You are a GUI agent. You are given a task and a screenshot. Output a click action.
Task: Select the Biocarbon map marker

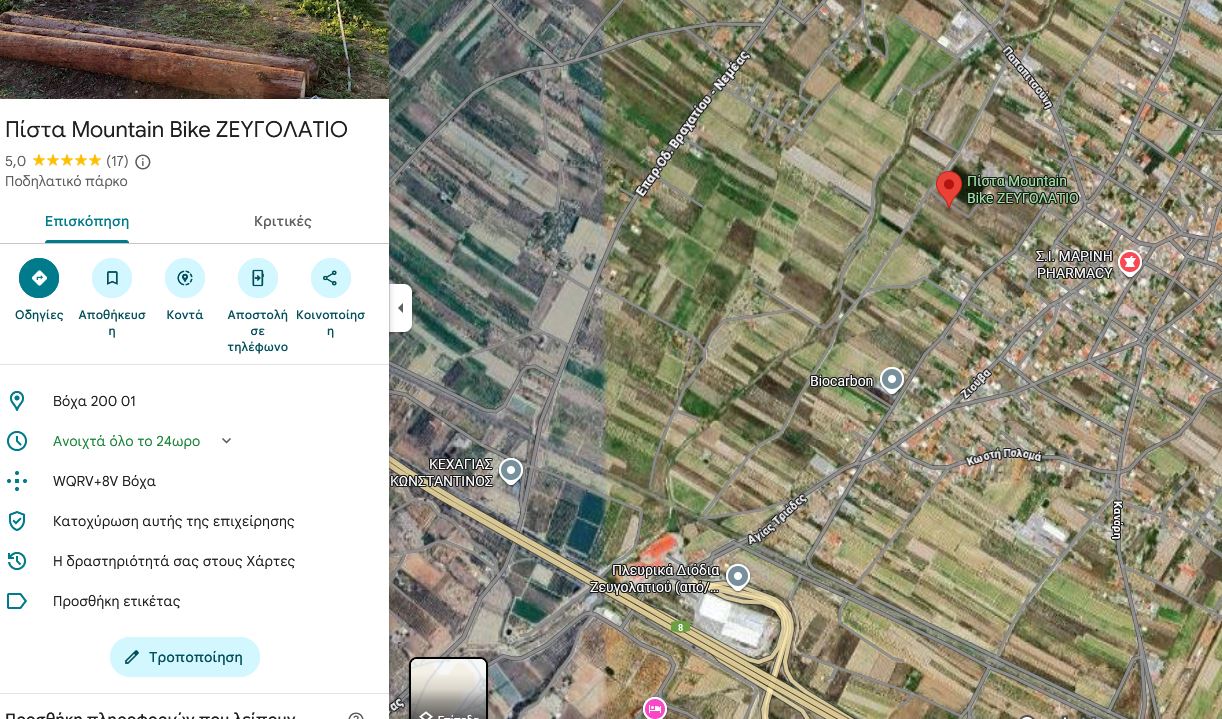click(892, 380)
